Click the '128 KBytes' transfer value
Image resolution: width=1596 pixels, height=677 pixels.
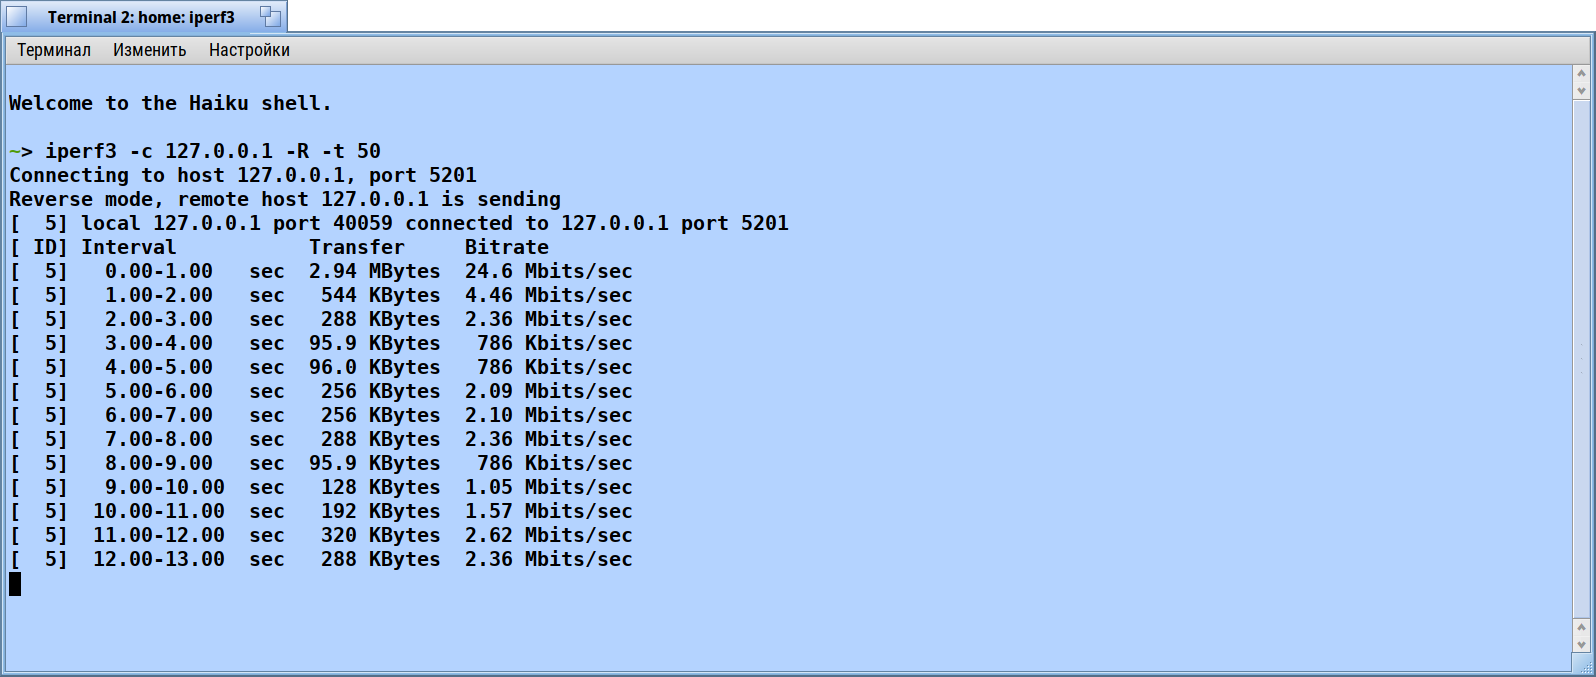[381, 487]
